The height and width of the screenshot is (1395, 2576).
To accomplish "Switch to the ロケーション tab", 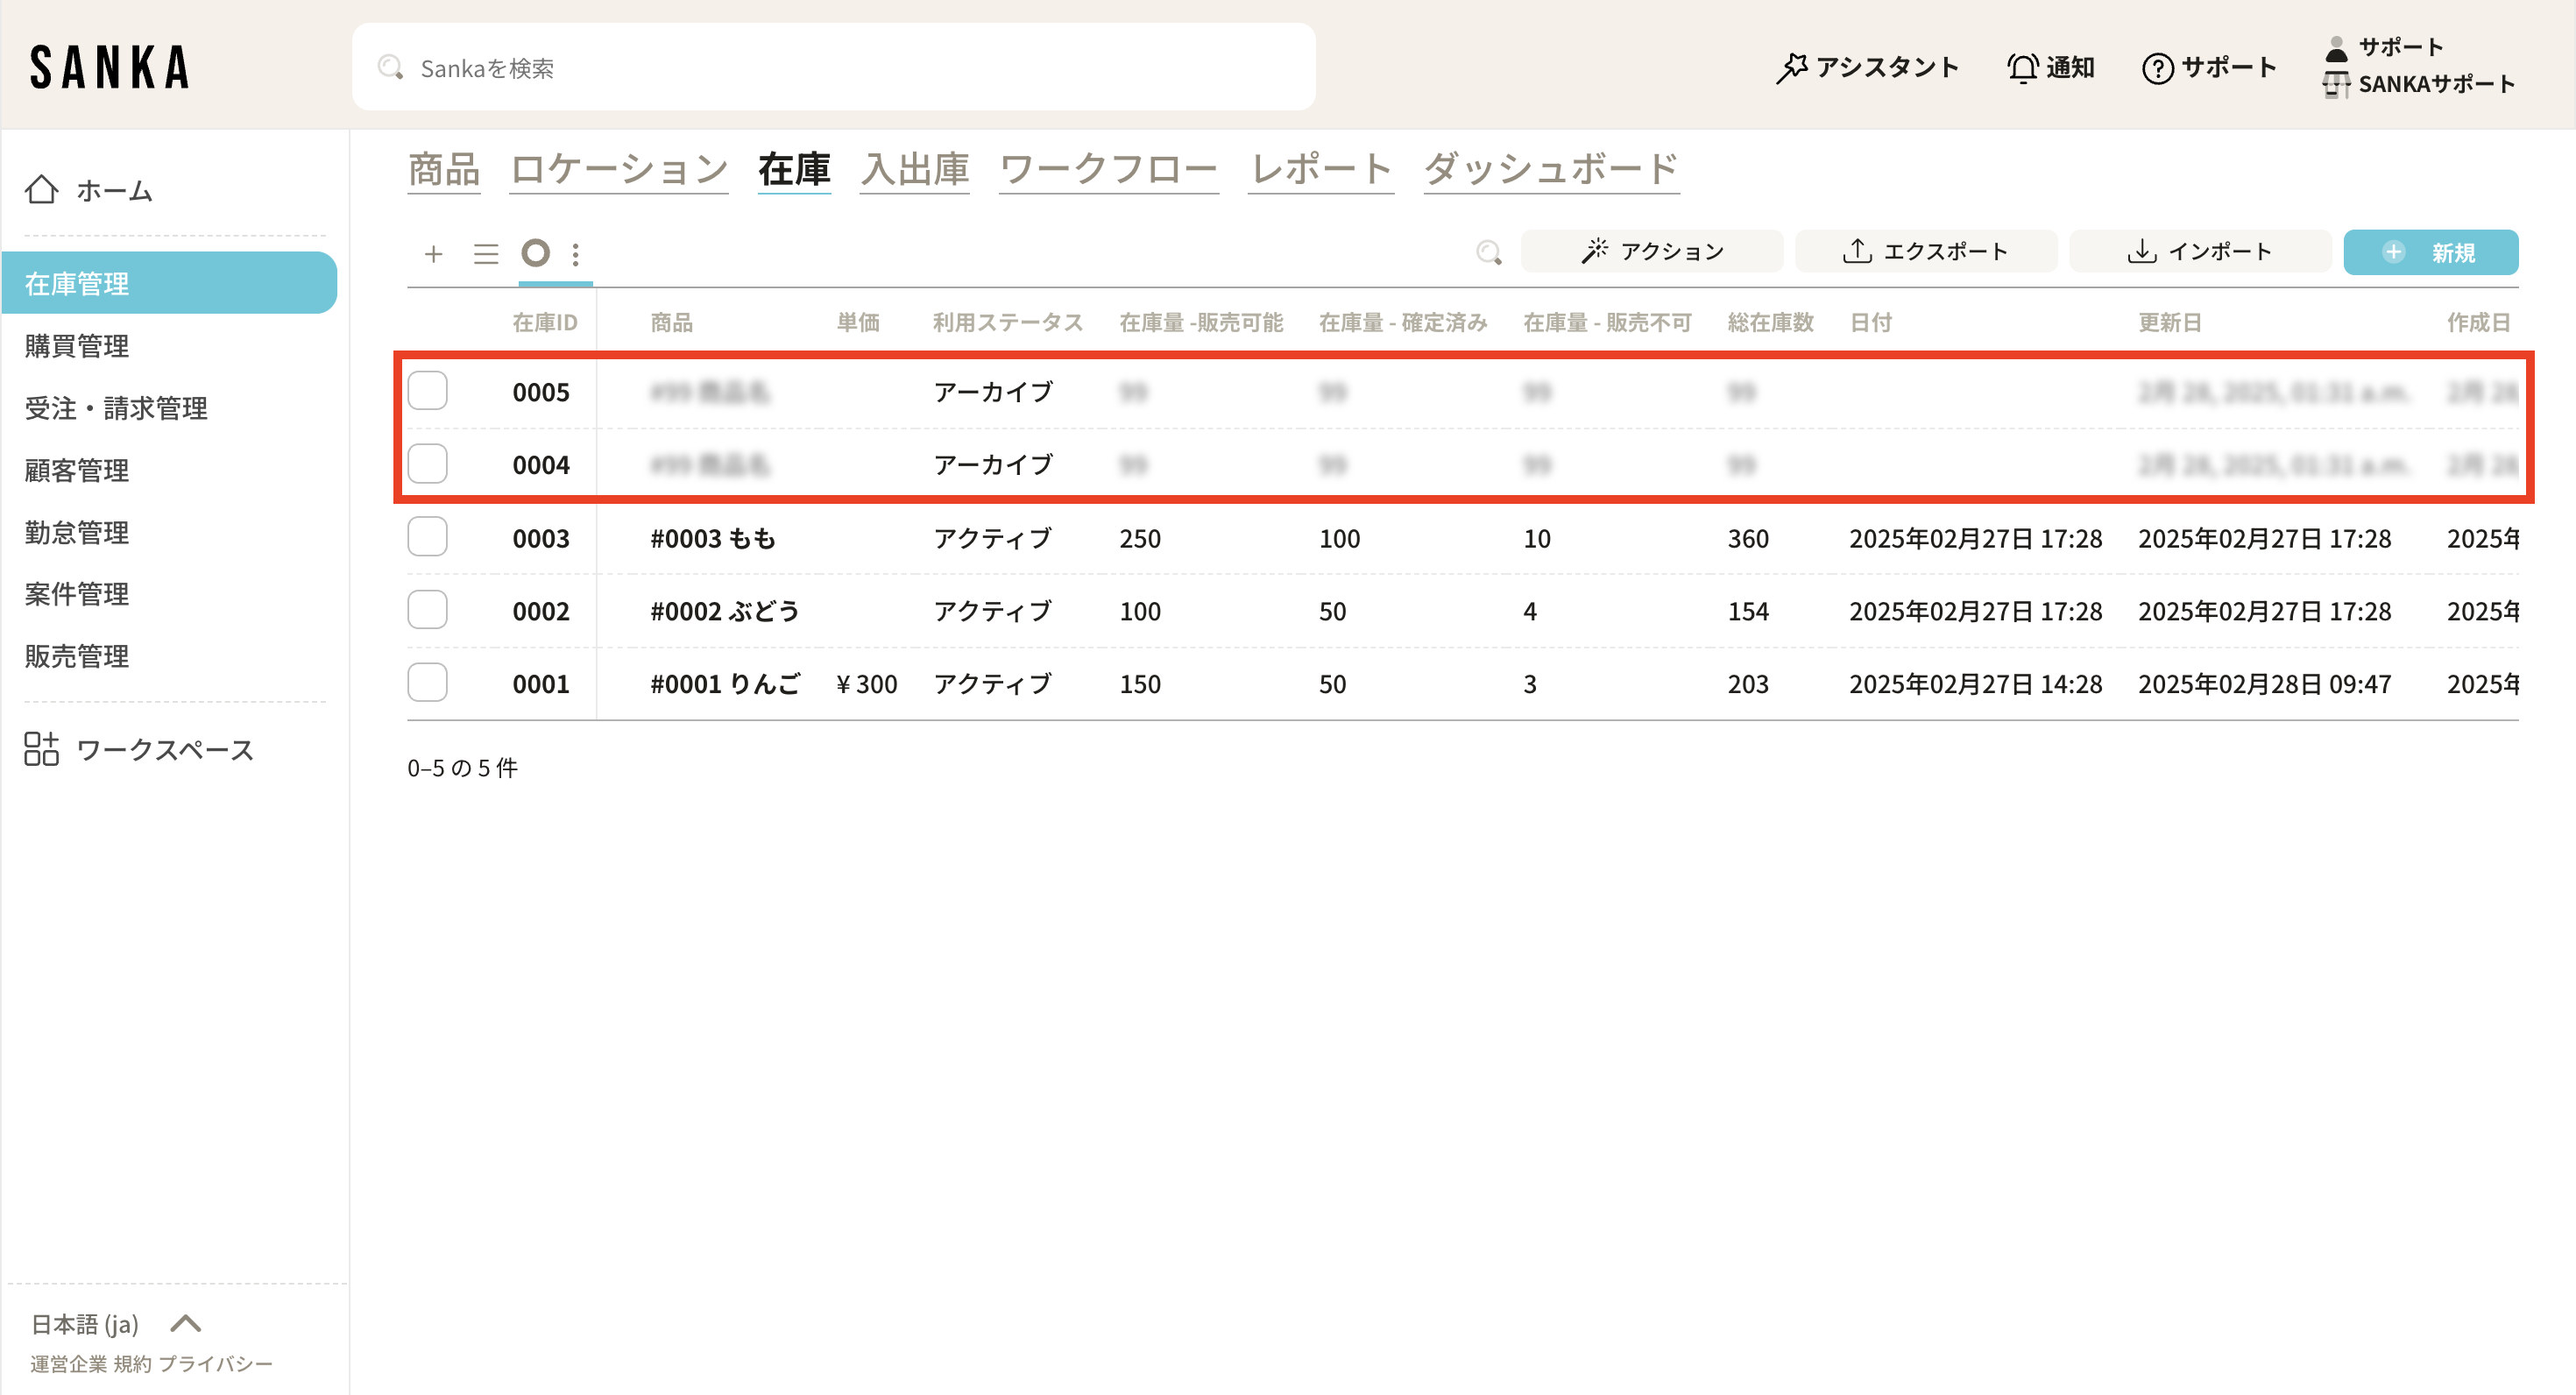I will 619,169.
